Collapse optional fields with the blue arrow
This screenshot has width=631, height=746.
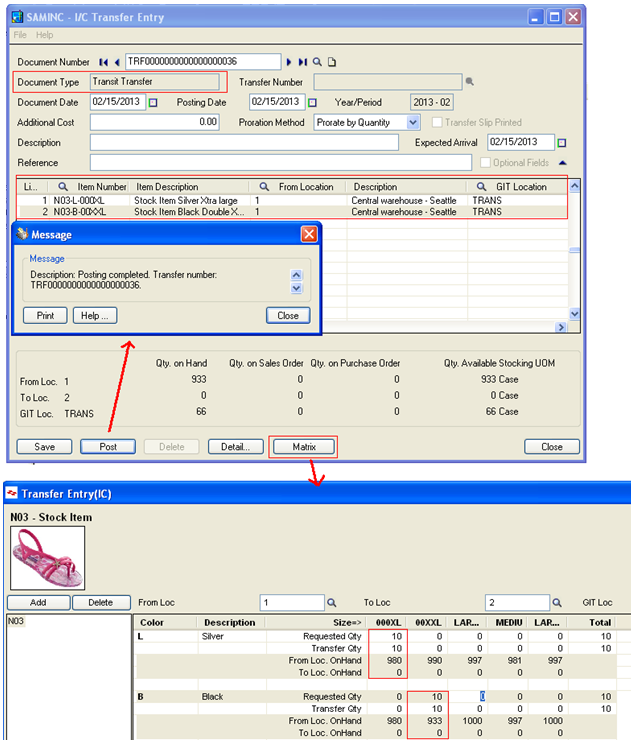(x=562, y=163)
